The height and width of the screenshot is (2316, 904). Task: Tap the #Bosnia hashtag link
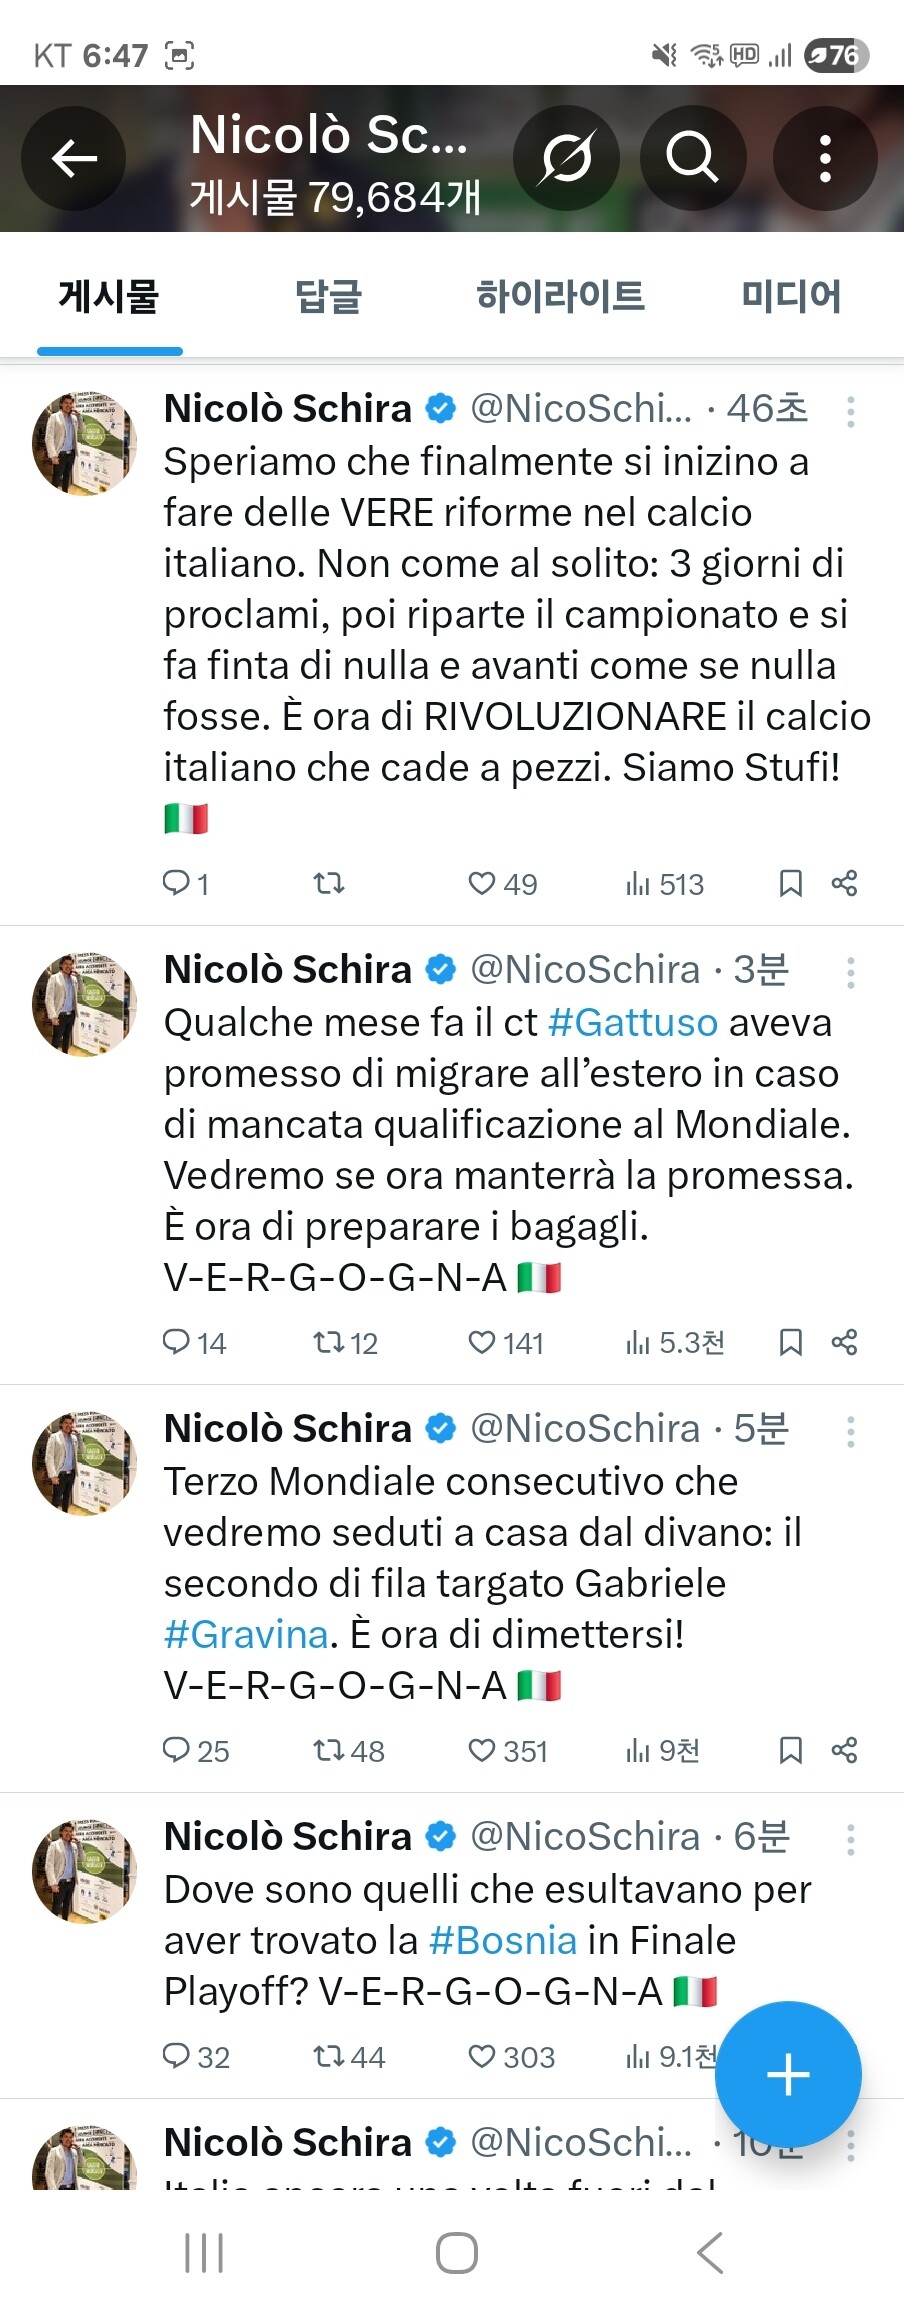point(503,1941)
